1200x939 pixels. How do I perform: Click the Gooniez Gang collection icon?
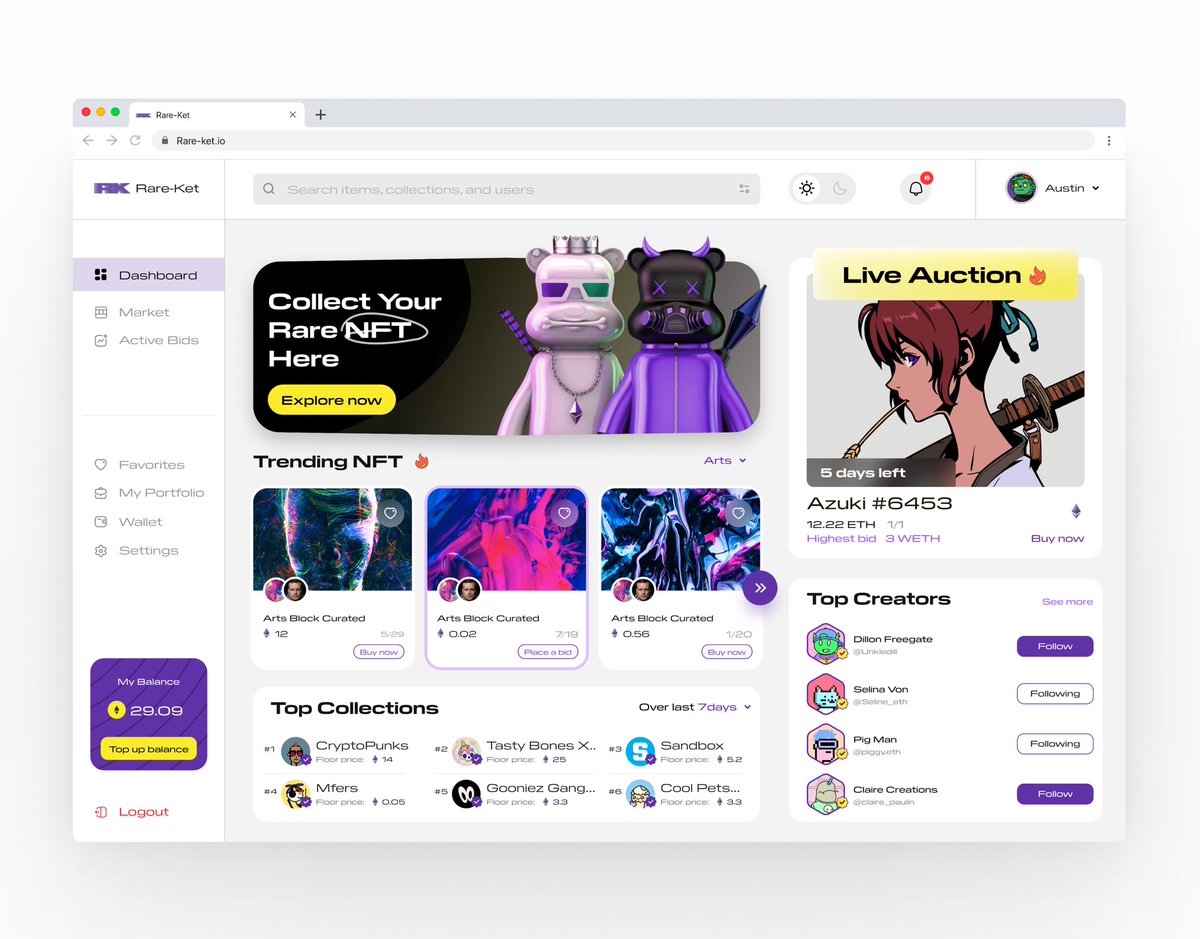467,795
